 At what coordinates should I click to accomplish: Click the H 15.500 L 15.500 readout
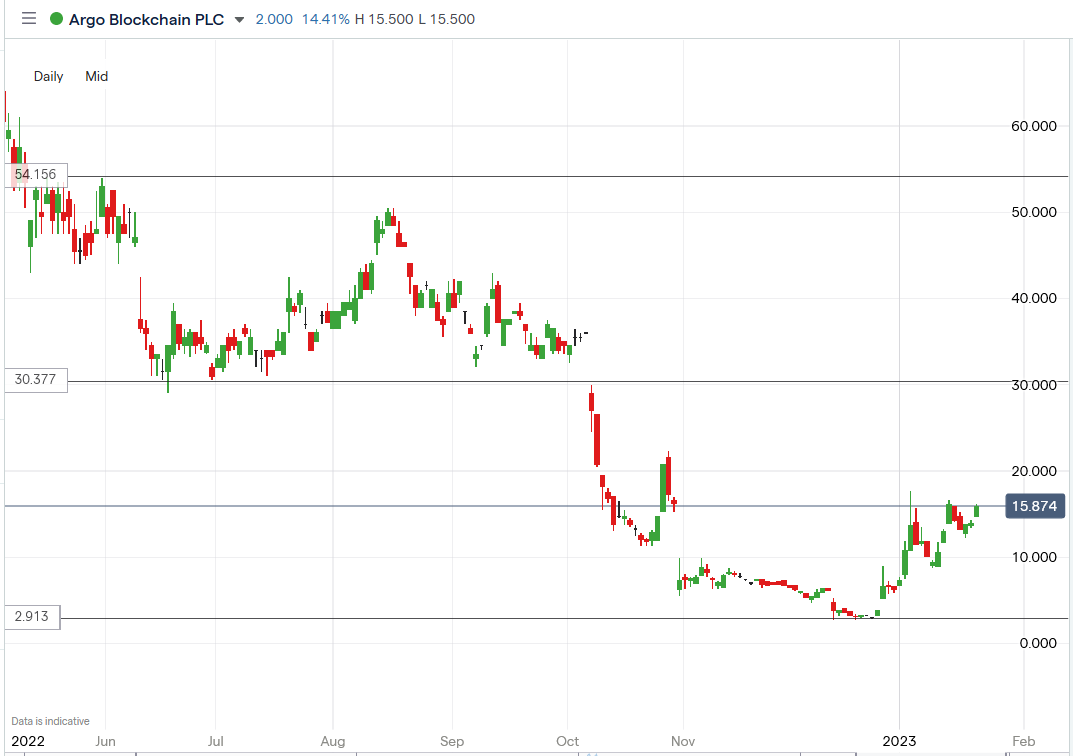pos(415,19)
